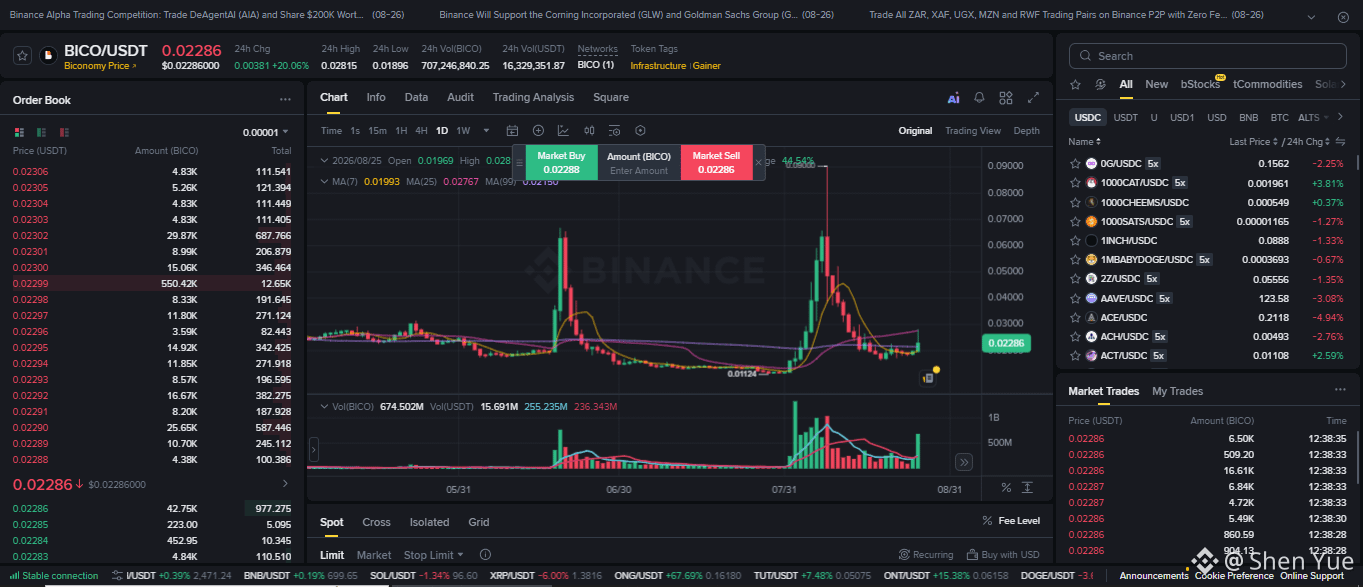Open the hexagon chart settings icon
This screenshot has width=1363, height=587.
click(x=641, y=130)
